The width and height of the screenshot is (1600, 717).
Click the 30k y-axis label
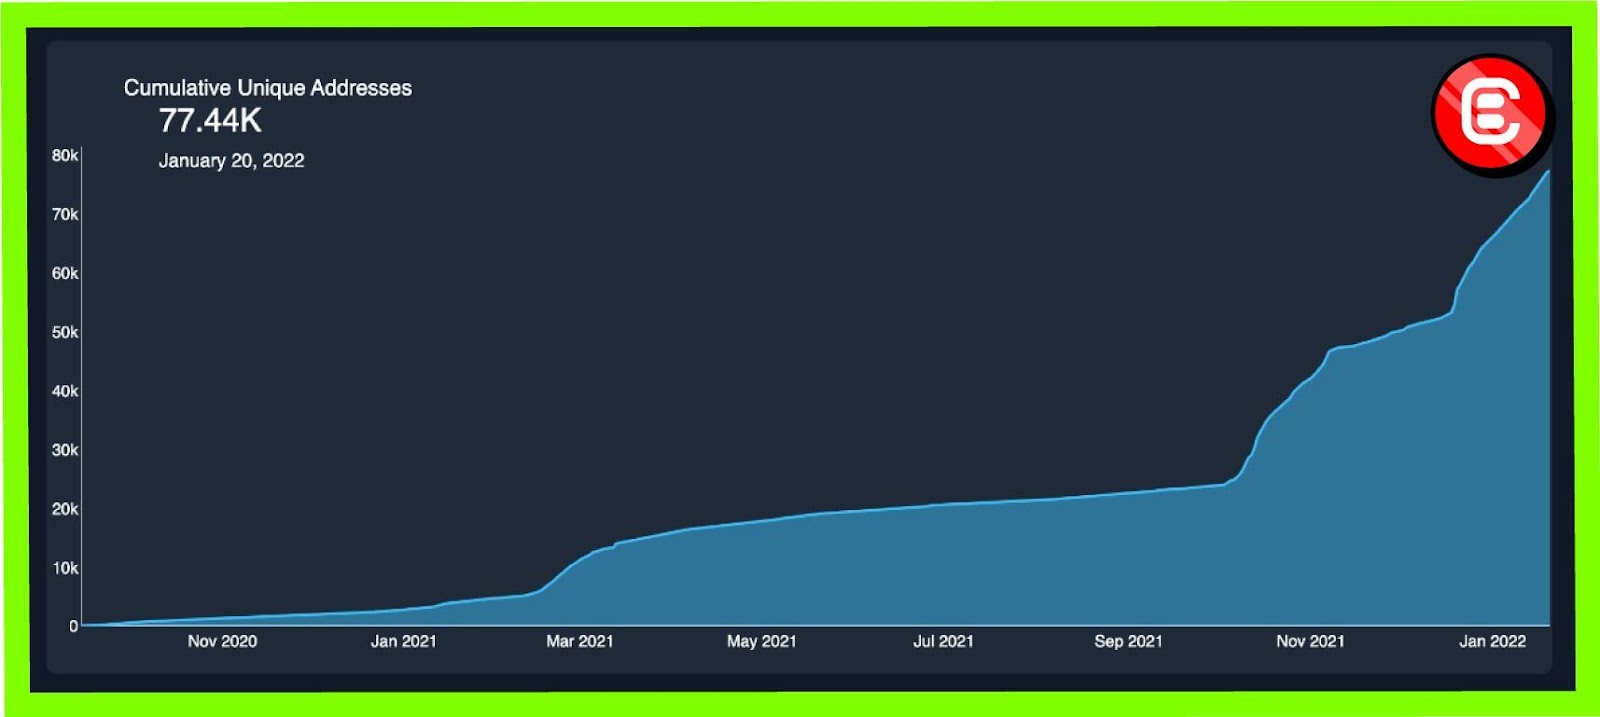pyautogui.click(x=65, y=450)
